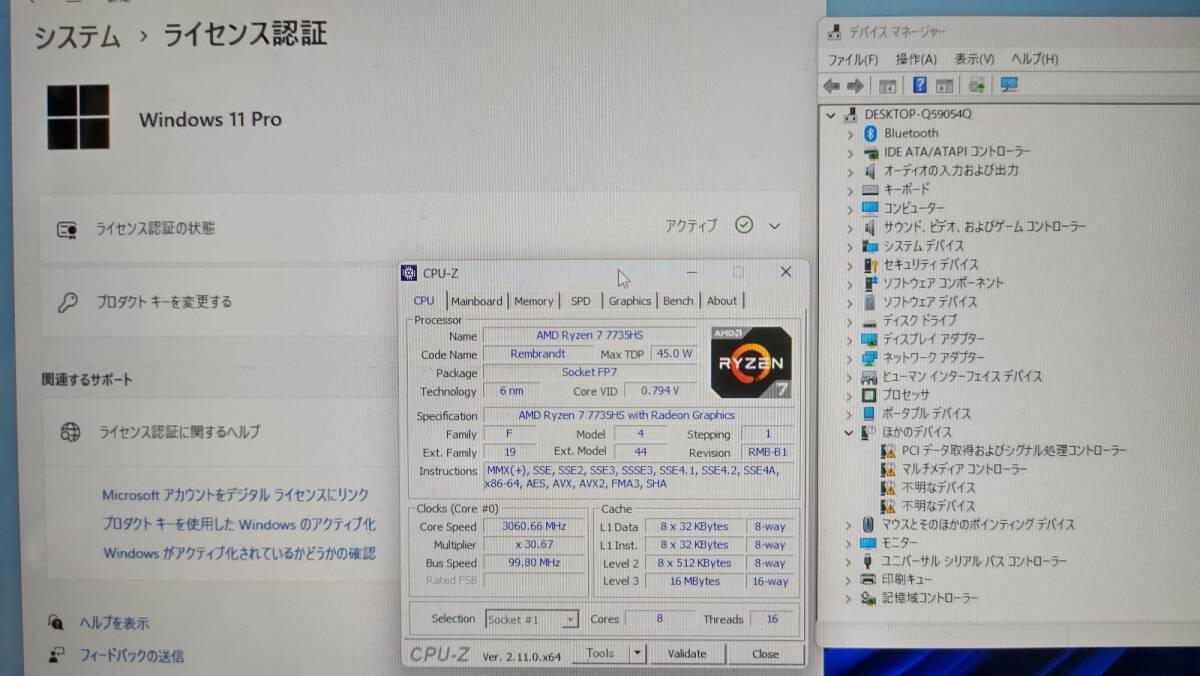Click the キーボード category keyboard icon
Viewport: 1200px width, 676px height.
(x=870, y=189)
